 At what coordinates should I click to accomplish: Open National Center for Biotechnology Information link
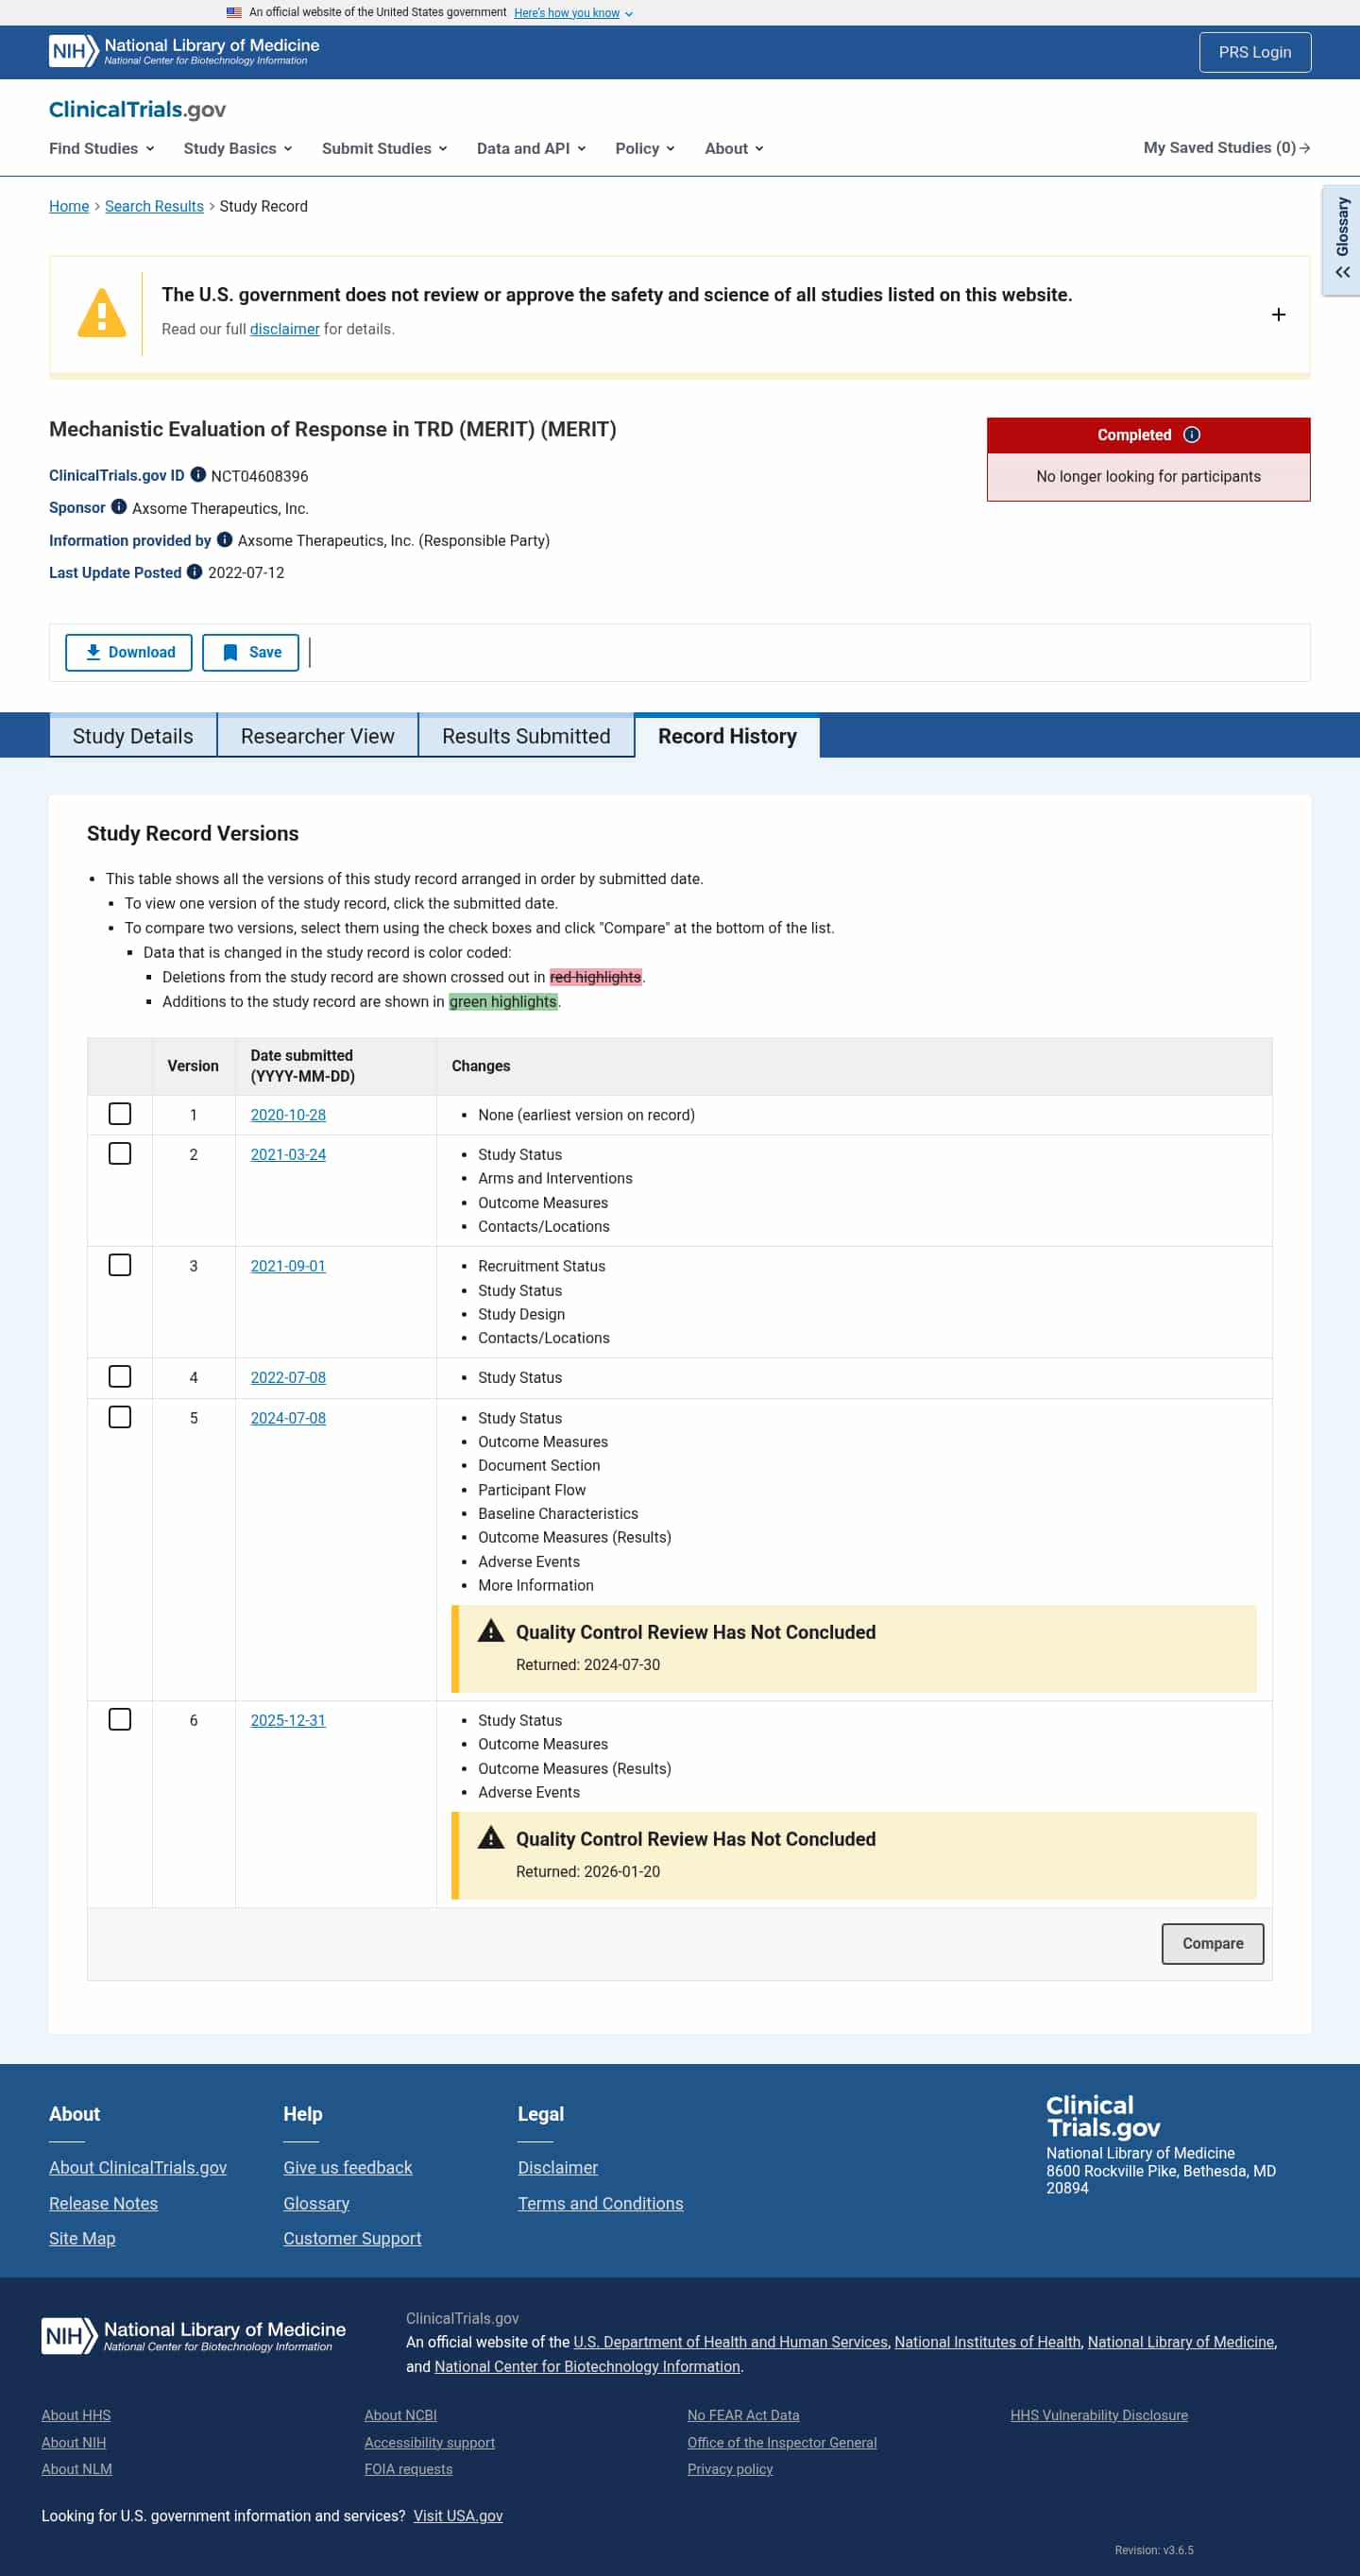[x=587, y=2366]
